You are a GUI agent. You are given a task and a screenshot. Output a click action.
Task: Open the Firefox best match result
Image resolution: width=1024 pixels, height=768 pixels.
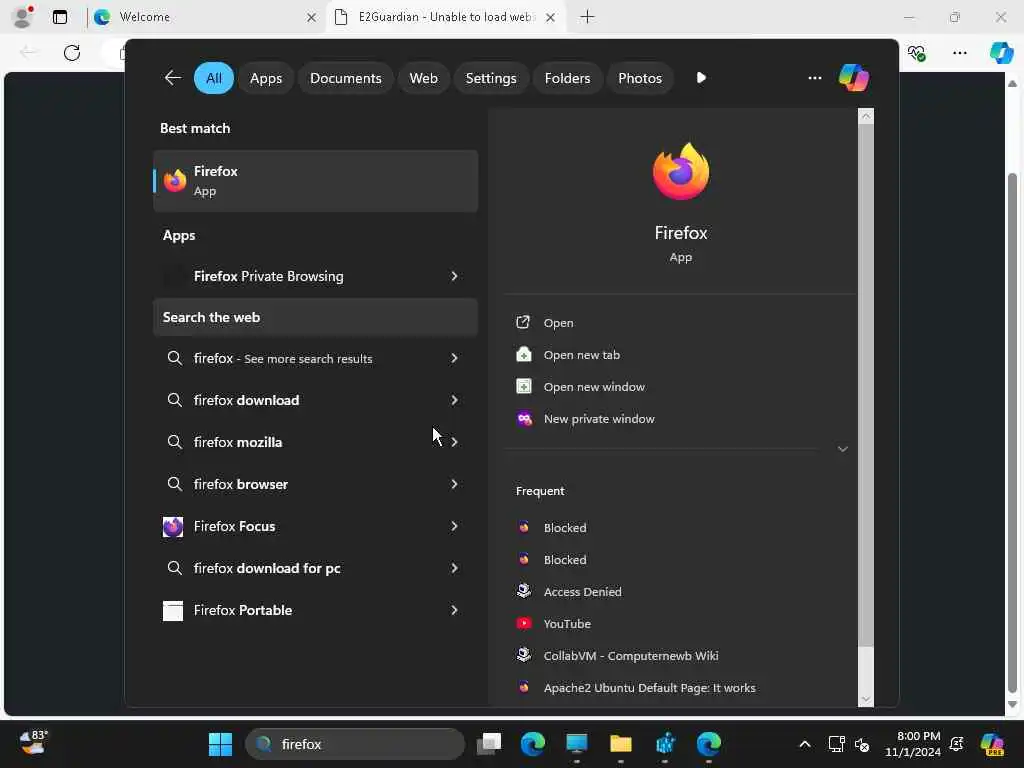tap(315, 181)
